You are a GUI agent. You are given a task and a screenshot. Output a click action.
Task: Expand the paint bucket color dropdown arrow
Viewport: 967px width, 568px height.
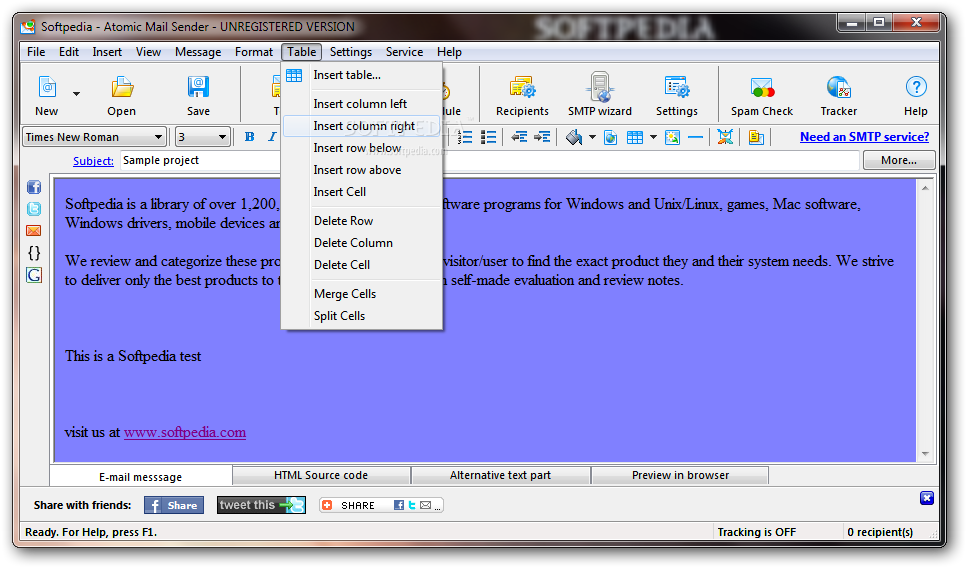[592, 137]
